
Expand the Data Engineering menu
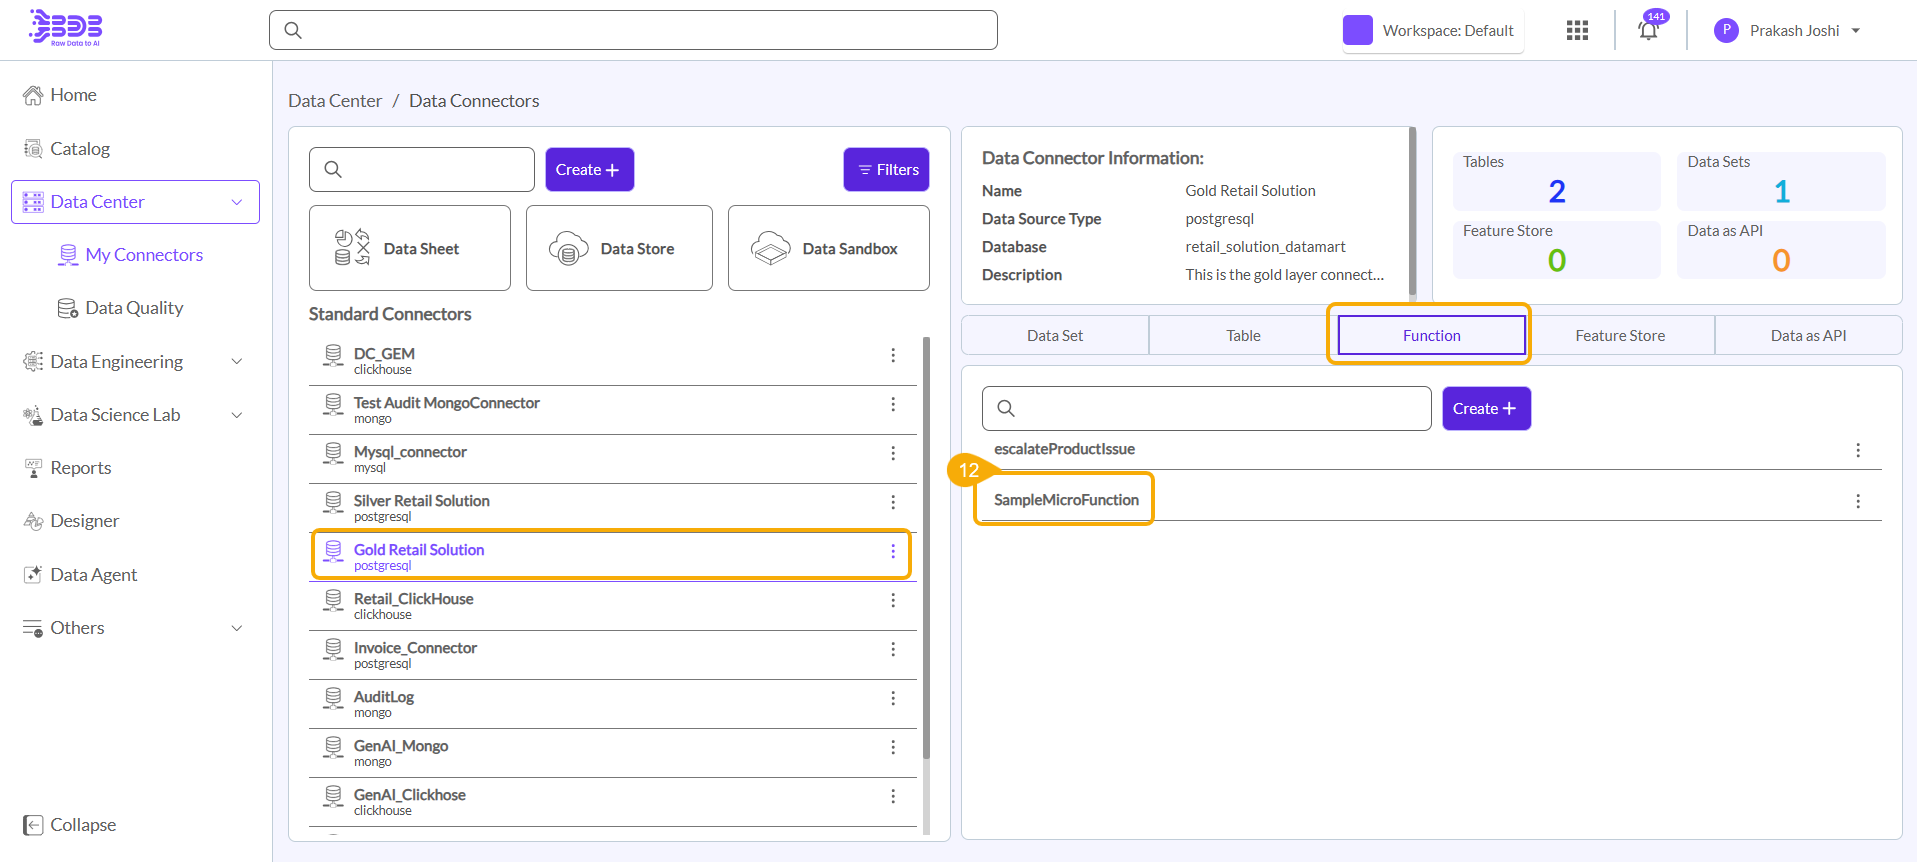tap(236, 362)
